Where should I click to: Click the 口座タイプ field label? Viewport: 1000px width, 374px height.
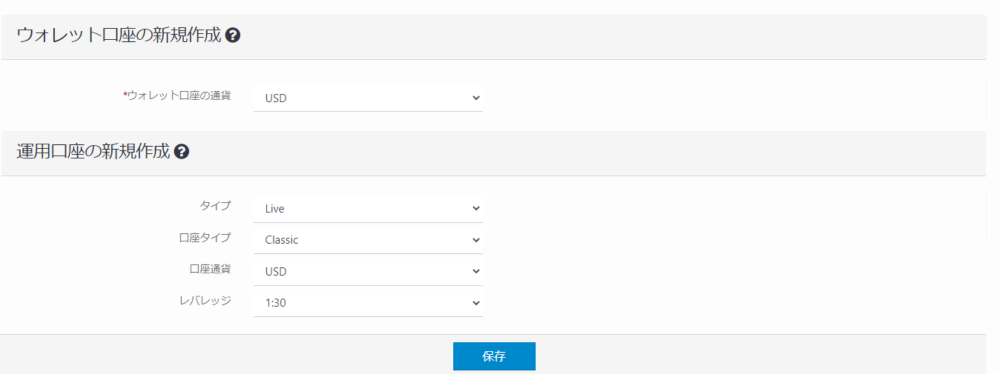click(x=205, y=237)
